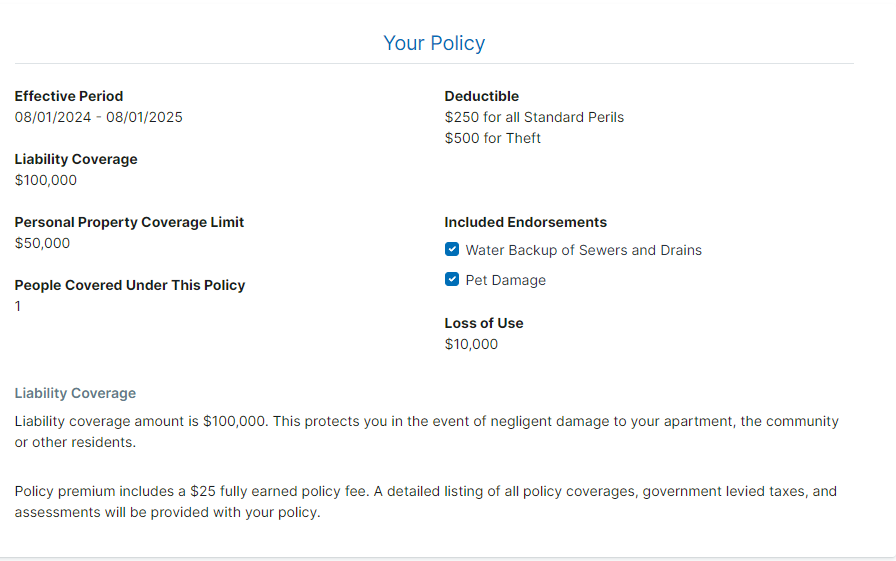This screenshot has width=896, height=561.
Task: Select the $250 for all Standard Perils text
Action: [x=534, y=117]
